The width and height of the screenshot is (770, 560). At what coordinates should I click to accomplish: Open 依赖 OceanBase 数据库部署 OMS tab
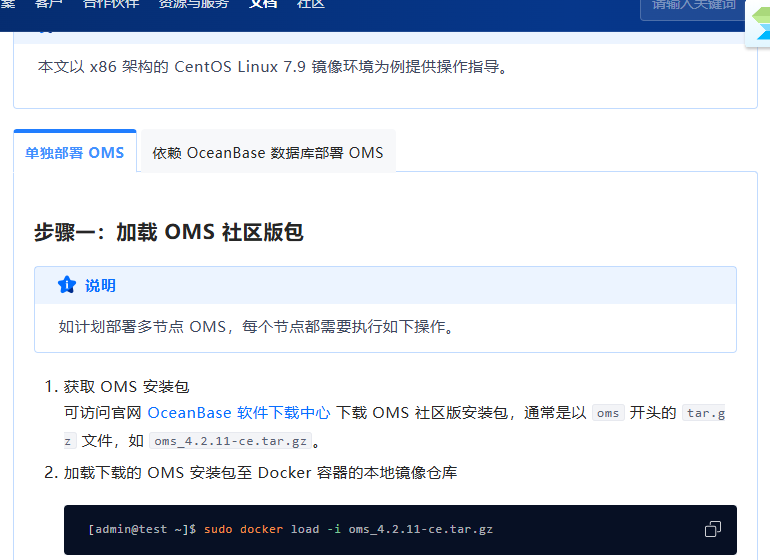(267, 153)
